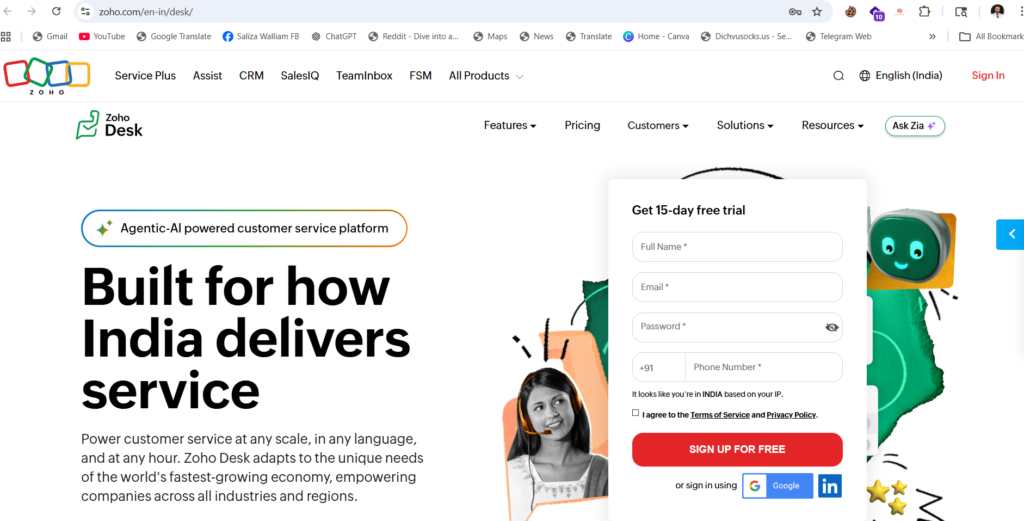Image resolution: width=1024 pixels, height=521 pixels.
Task: Focus the Full Name input field
Action: [x=737, y=247]
